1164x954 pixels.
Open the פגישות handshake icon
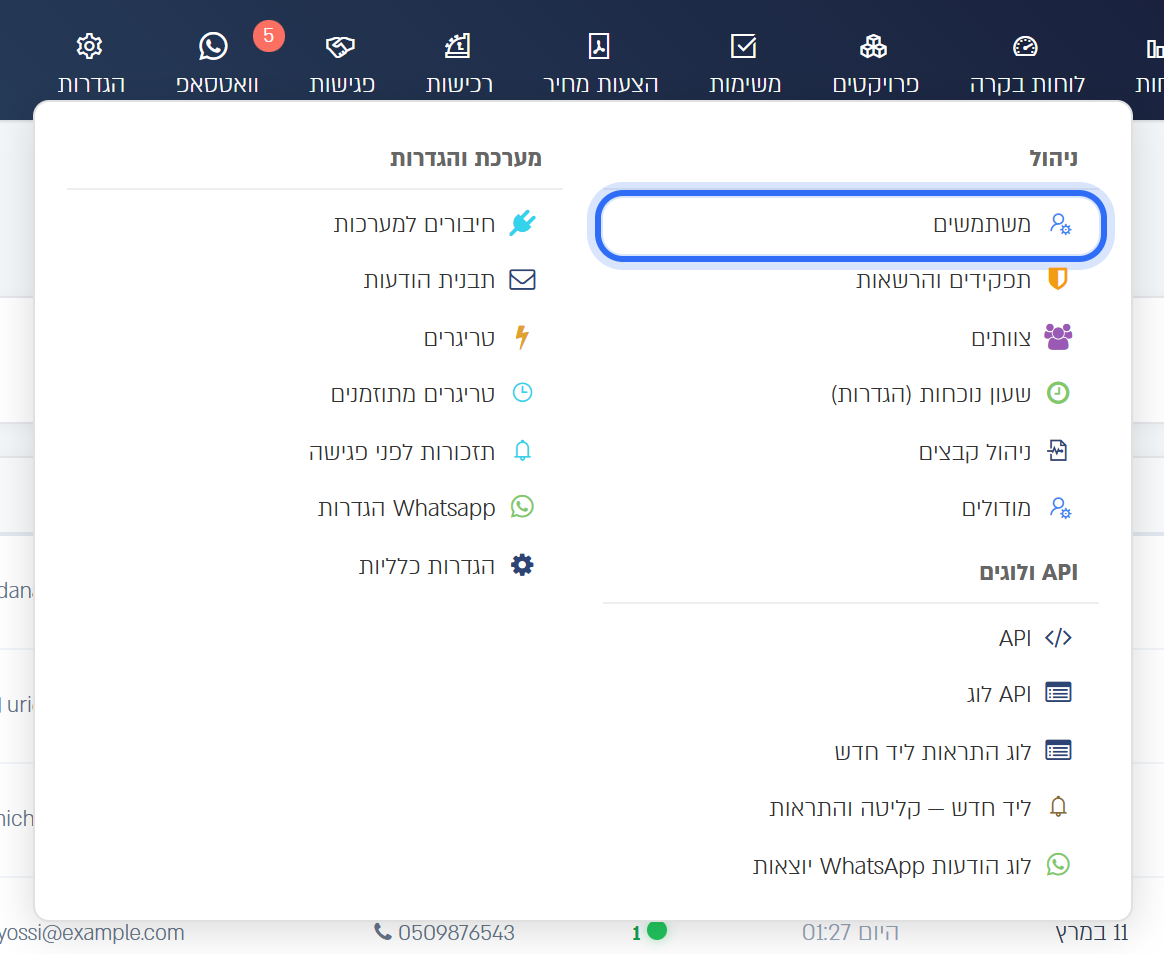coord(341,46)
